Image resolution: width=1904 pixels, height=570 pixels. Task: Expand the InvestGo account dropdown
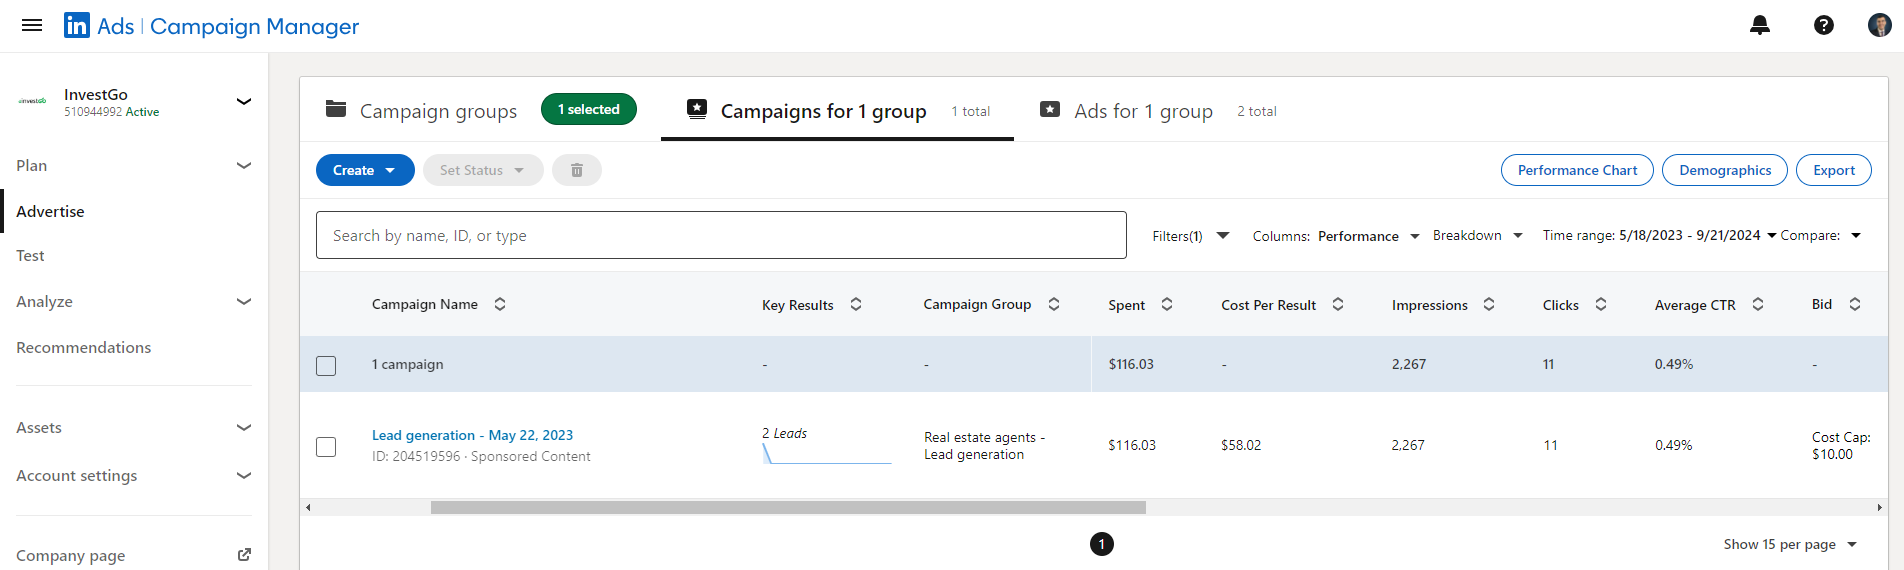[243, 101]
